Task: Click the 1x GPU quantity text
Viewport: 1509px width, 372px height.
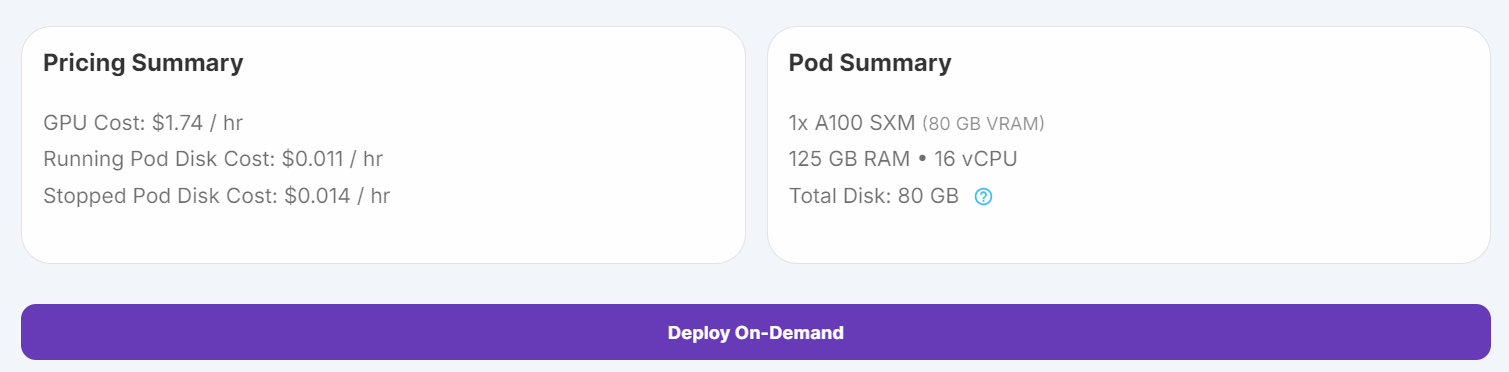Action: pos(799,123)
